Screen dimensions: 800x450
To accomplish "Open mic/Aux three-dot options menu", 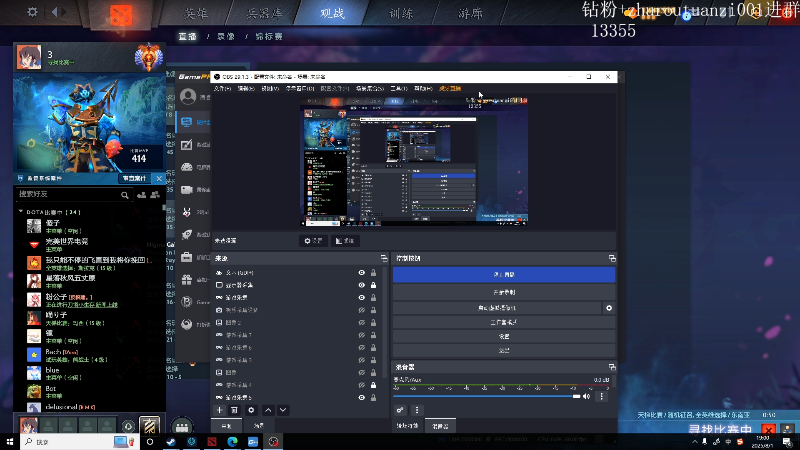I will pyautogui.click(x=602, y=396).
